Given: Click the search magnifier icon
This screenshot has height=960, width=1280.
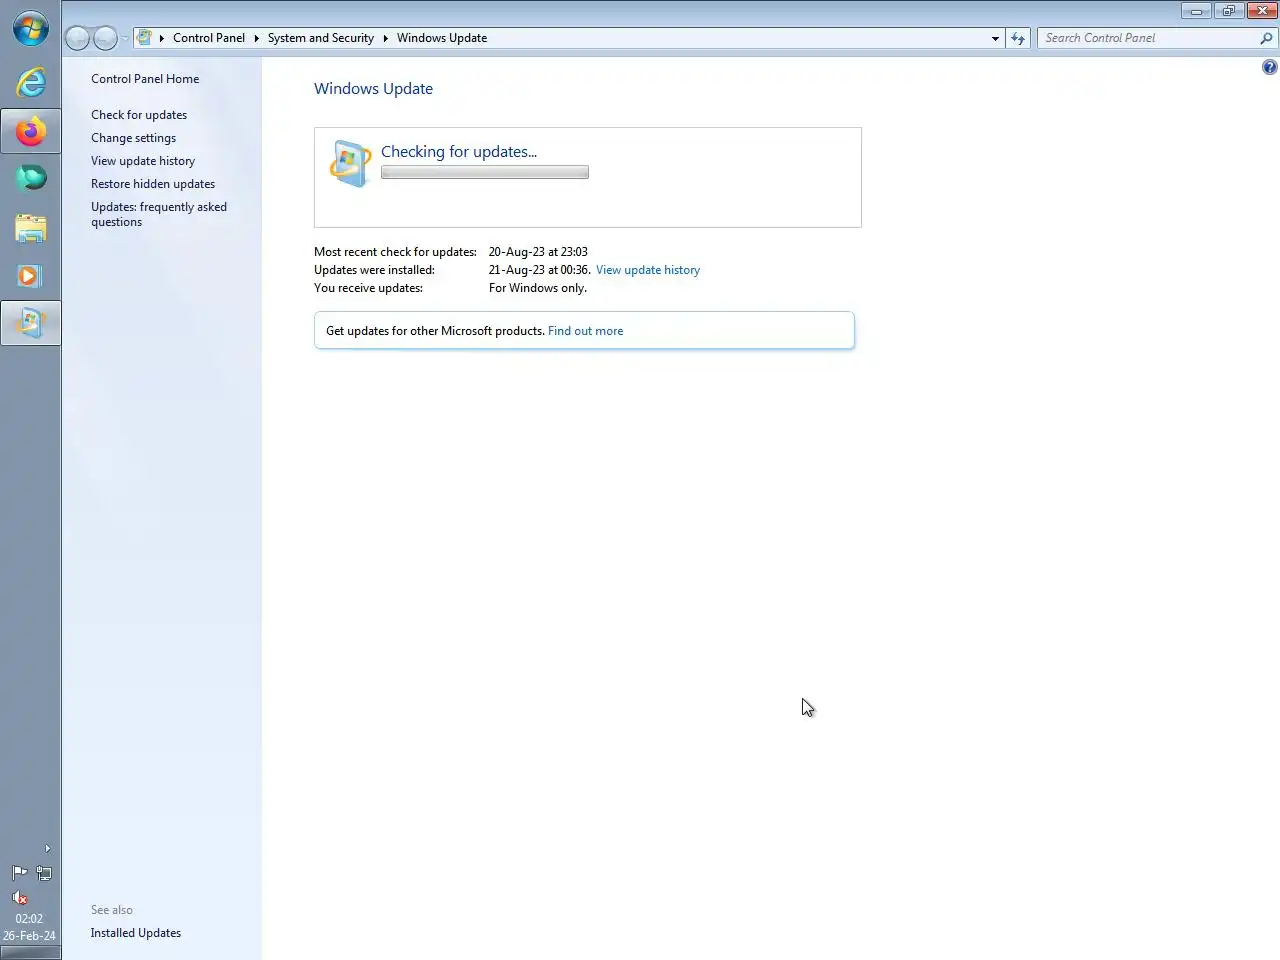Looking at the screenshot, I should tap(1266, 38).
